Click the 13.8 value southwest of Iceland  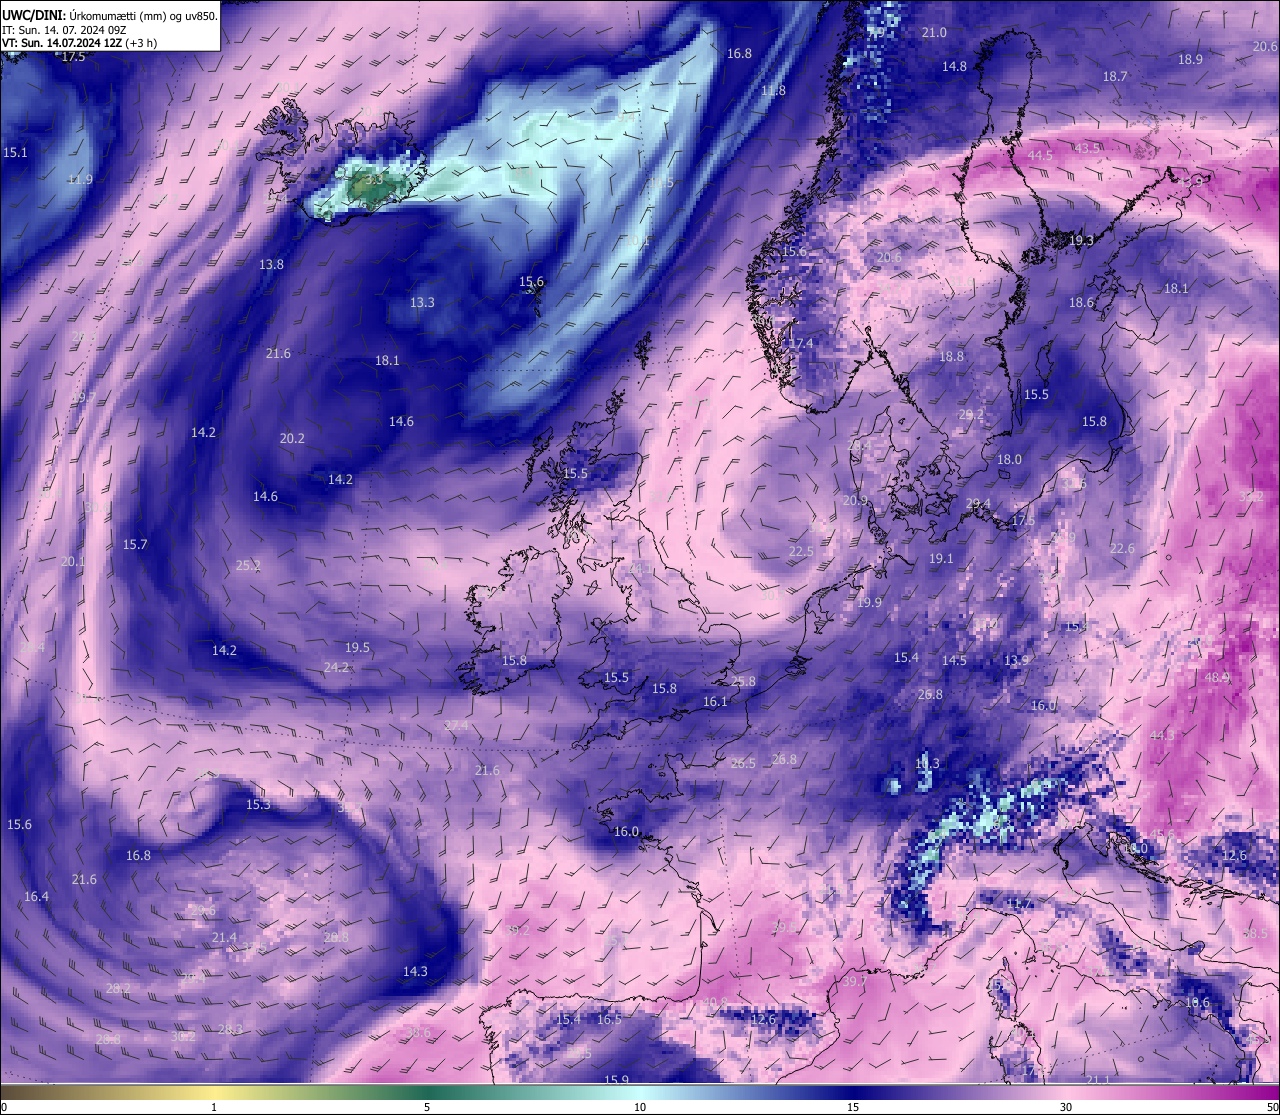271,265
